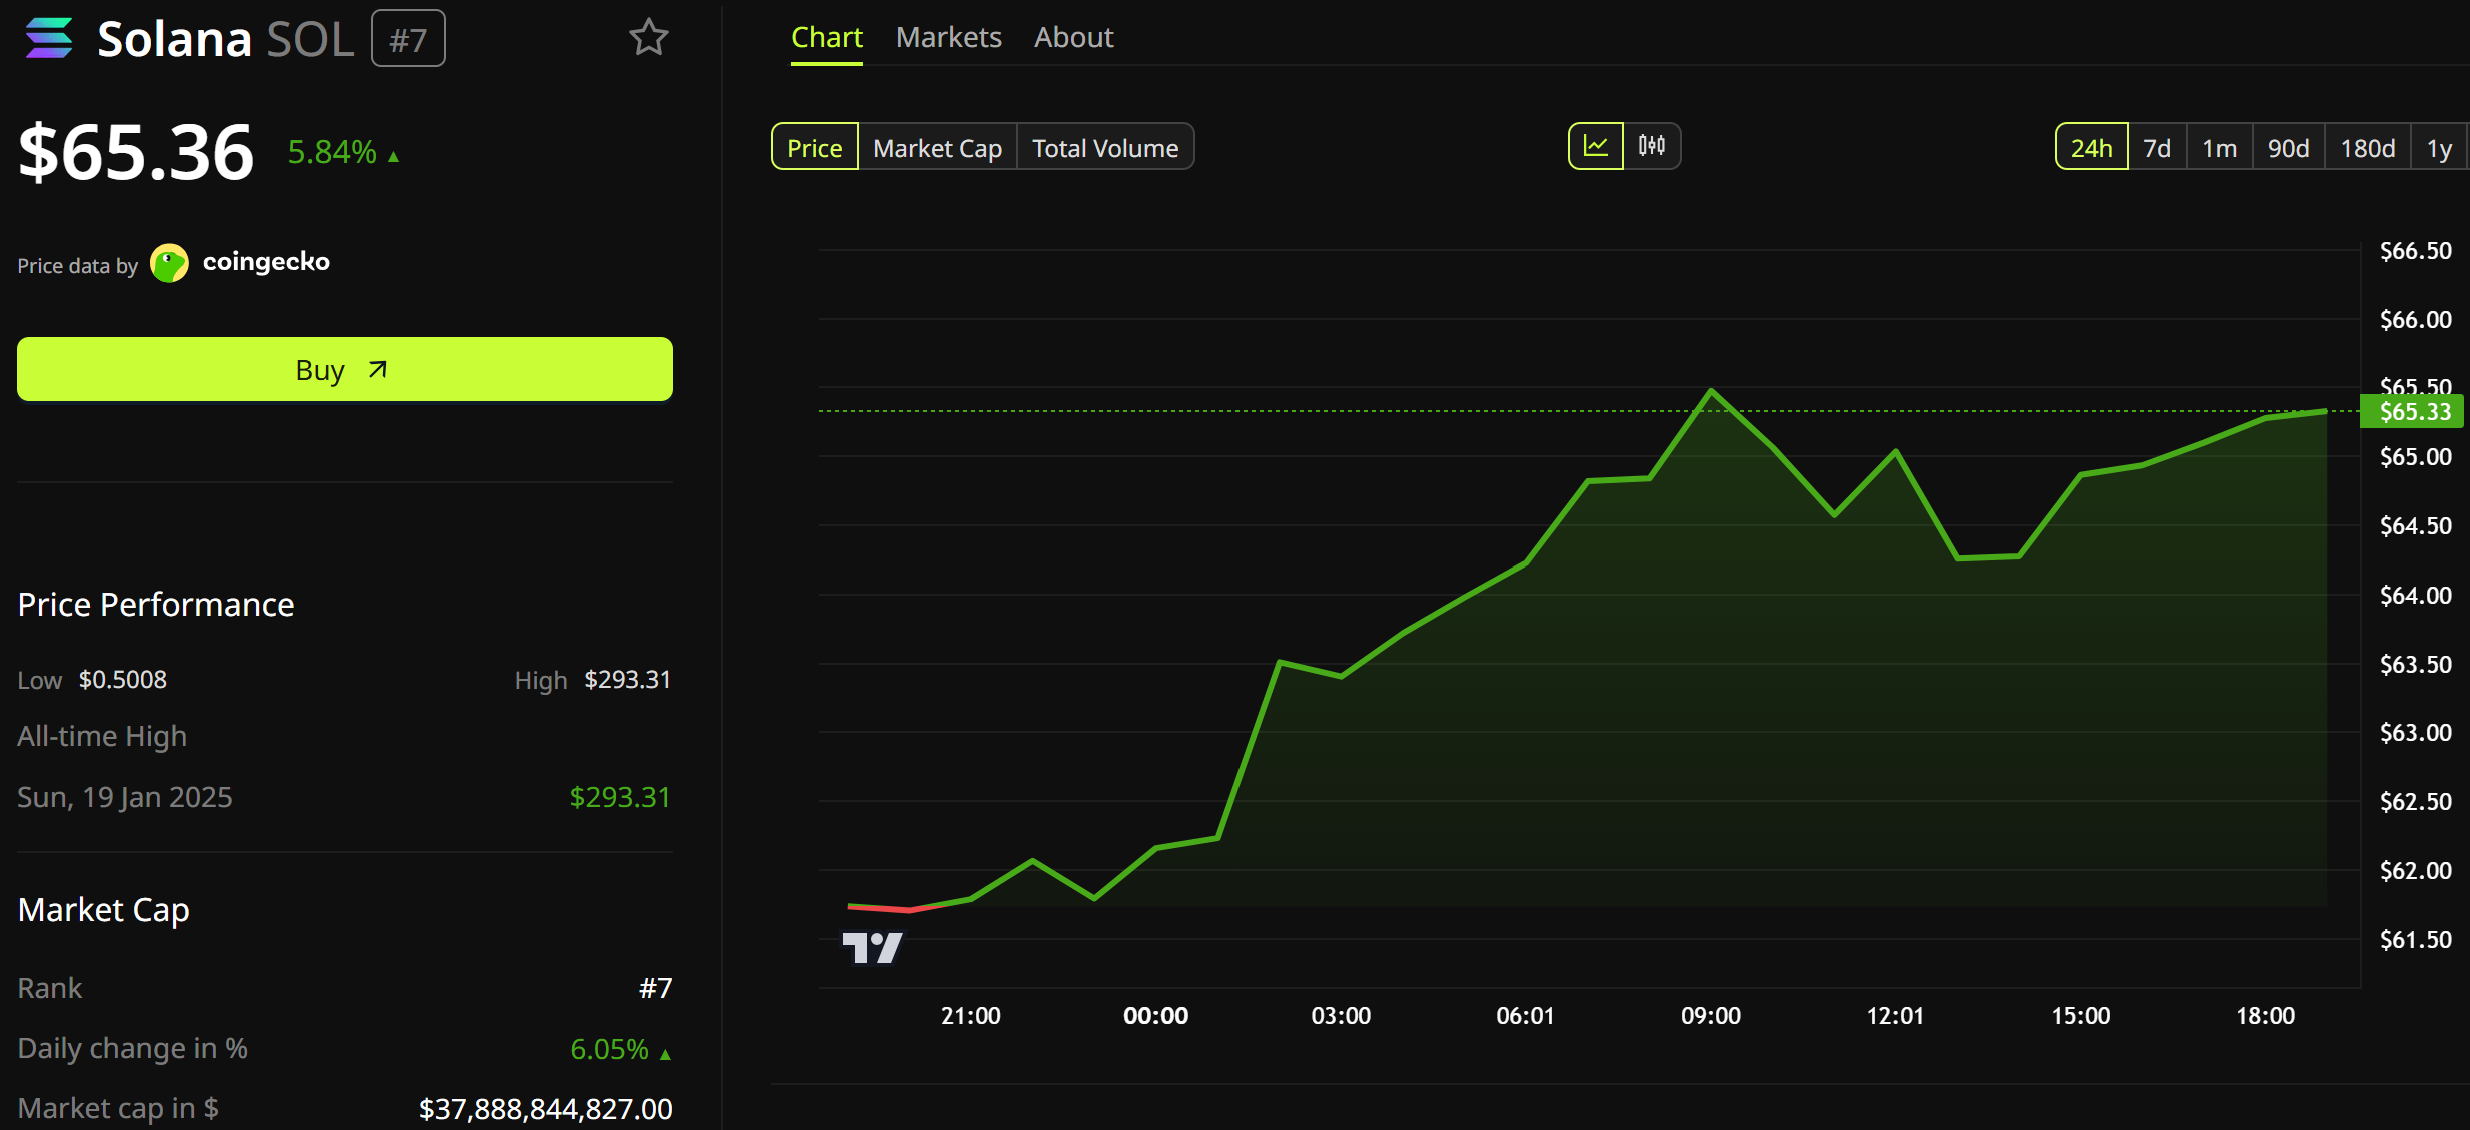Click the Price data by label
Viewport: 2470px width, 1130px height.
77,266
